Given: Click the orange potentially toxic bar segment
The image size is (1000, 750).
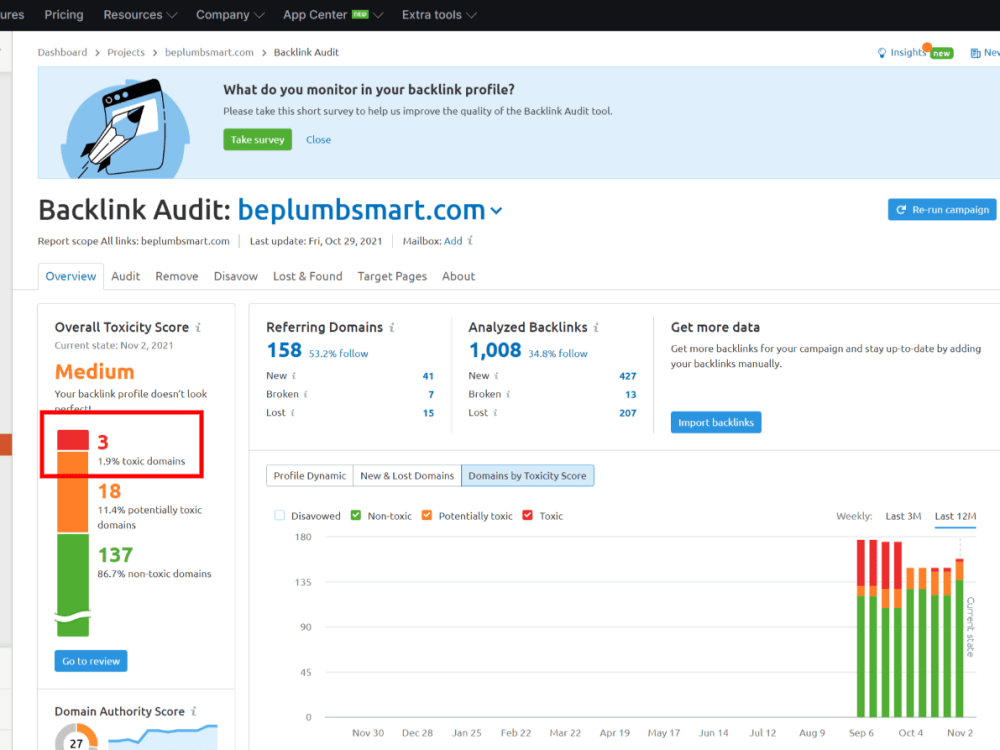Looking at the screenshot, I should click(73, 492).
